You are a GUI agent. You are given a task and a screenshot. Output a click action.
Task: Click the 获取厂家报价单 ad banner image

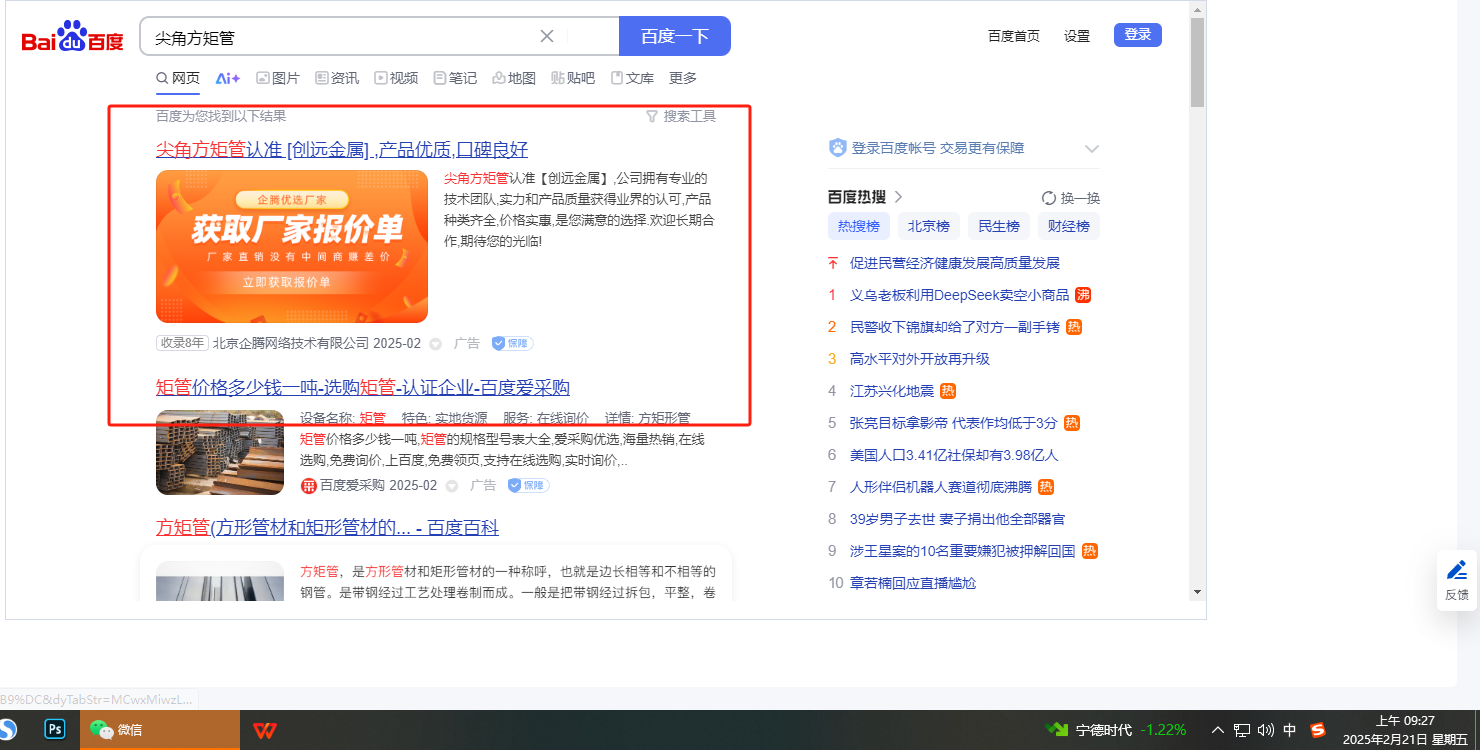coord(292,246)
